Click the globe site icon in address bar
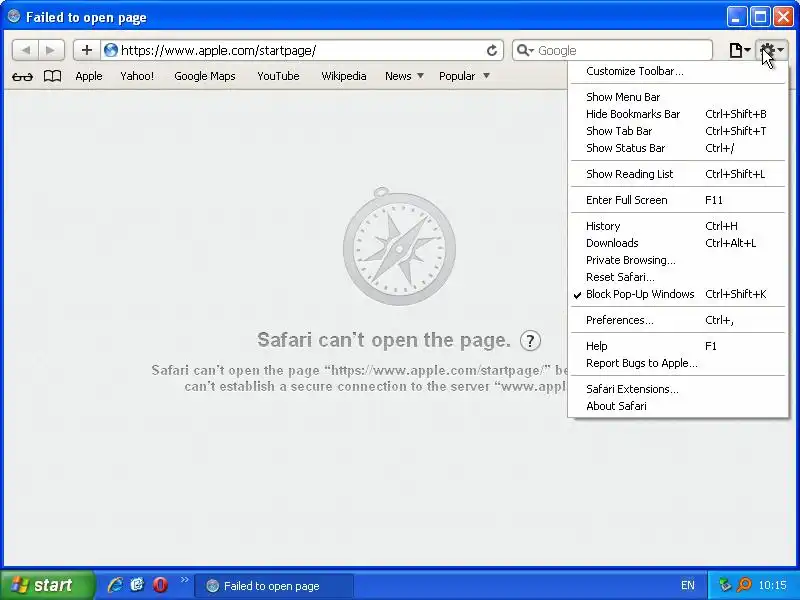Screen dimensions: 800x600 point(111,50)
